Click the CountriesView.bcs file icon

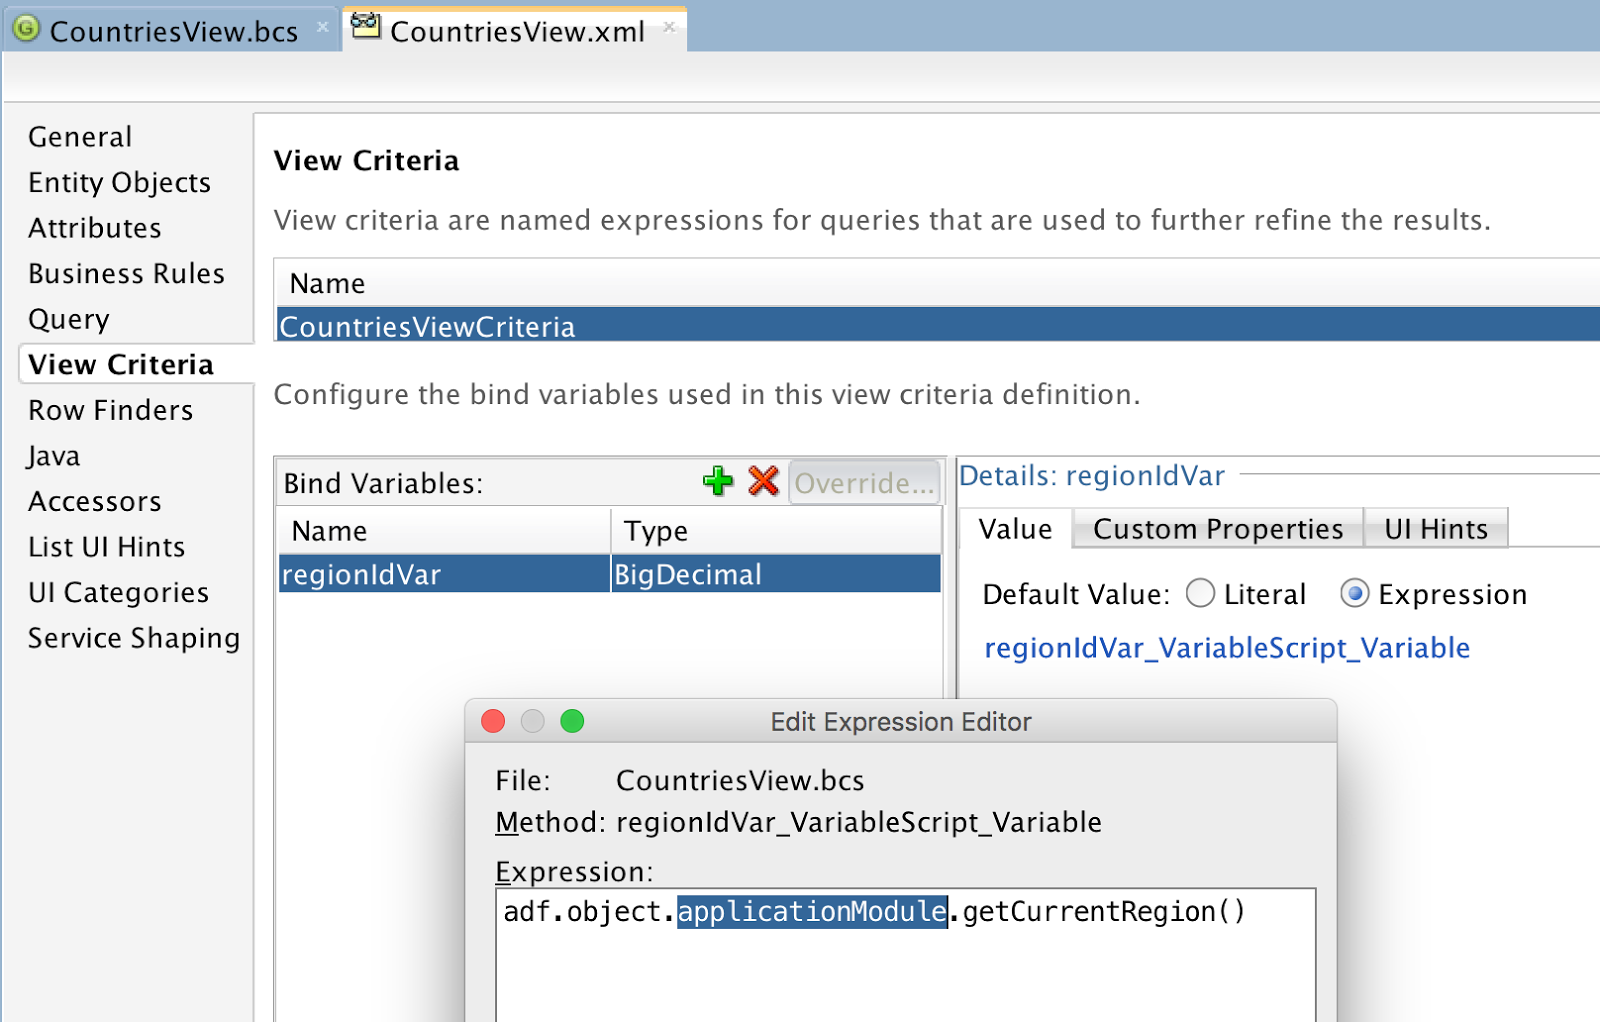[x=26, y=29]
